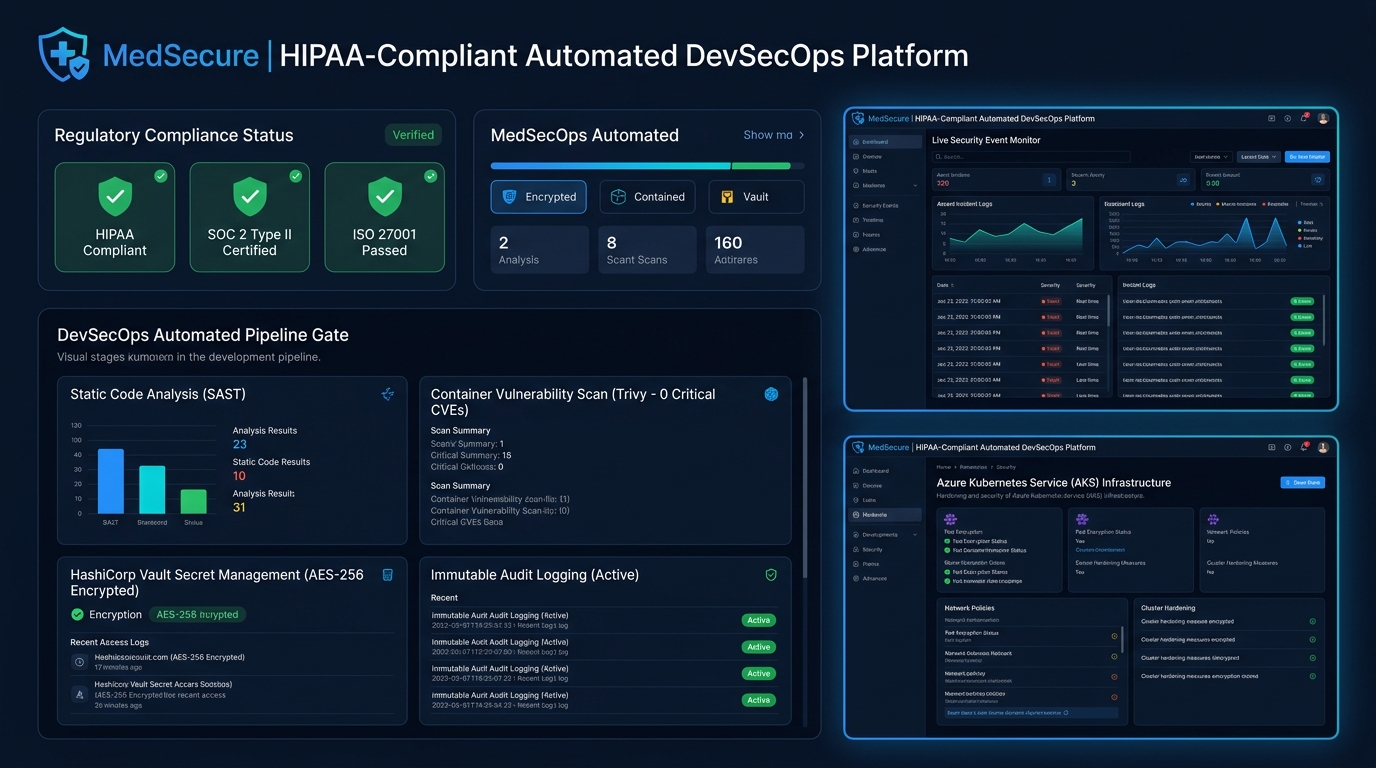1376x768 pixels.
Task: Click blue button in Live Security Event Monitor toolbar
Action: pyautogui.click(x=1307, y=157)
